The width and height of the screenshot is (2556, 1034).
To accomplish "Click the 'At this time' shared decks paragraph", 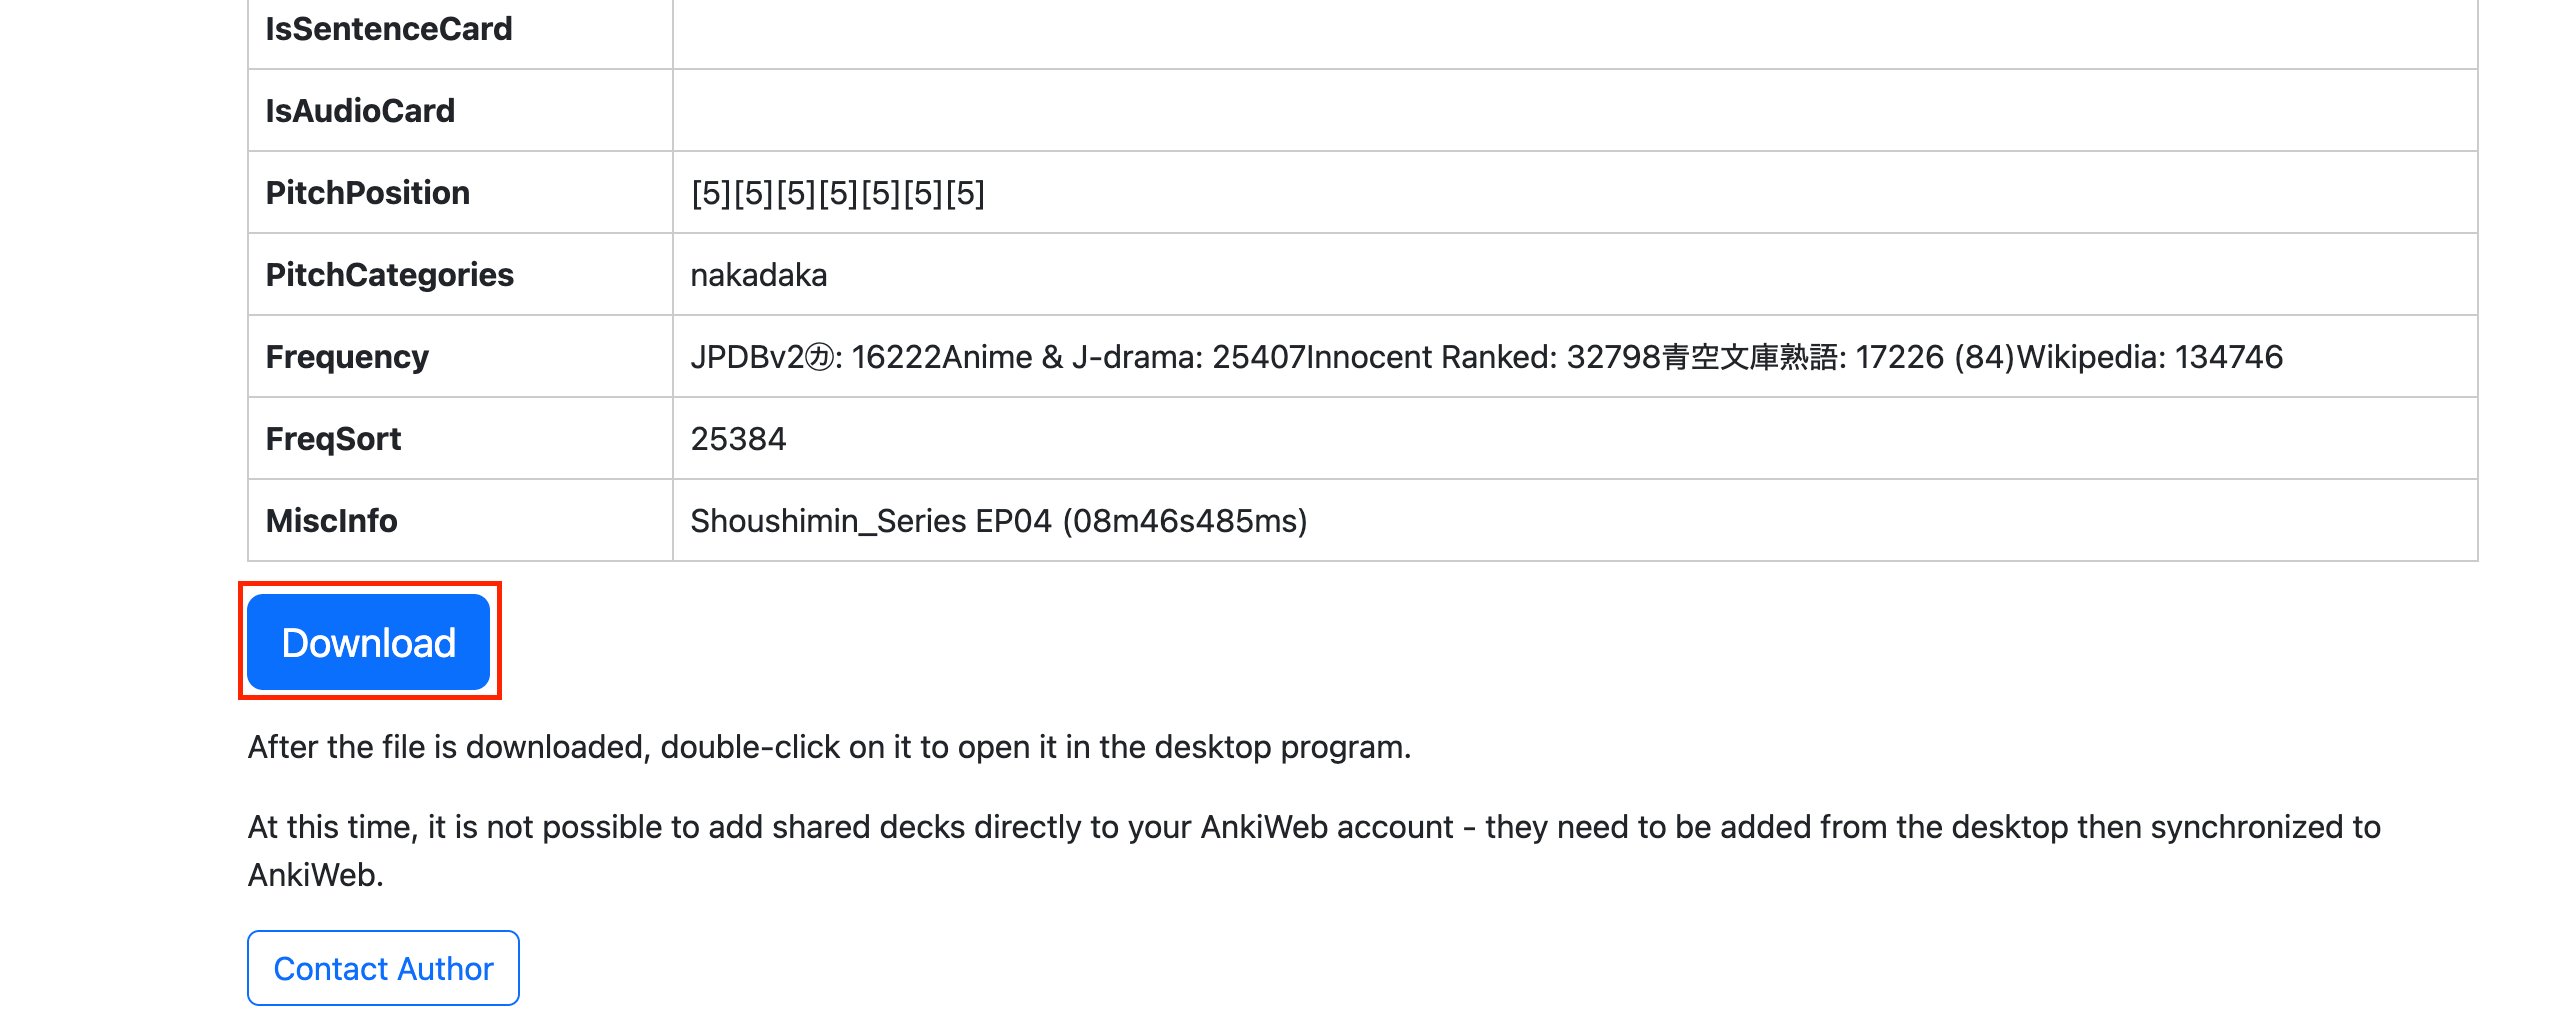I will [1314, 851].
